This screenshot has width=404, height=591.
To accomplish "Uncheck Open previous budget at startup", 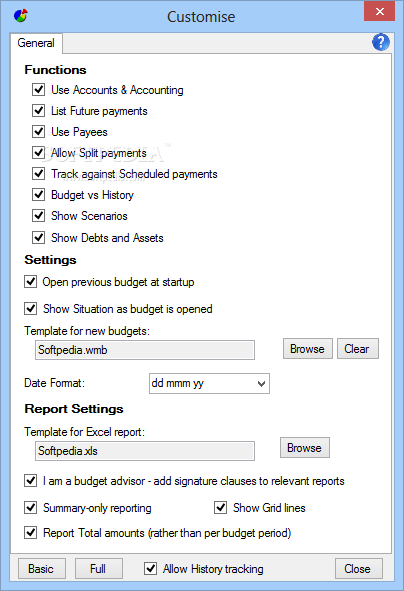I will [x=31, y=282].
